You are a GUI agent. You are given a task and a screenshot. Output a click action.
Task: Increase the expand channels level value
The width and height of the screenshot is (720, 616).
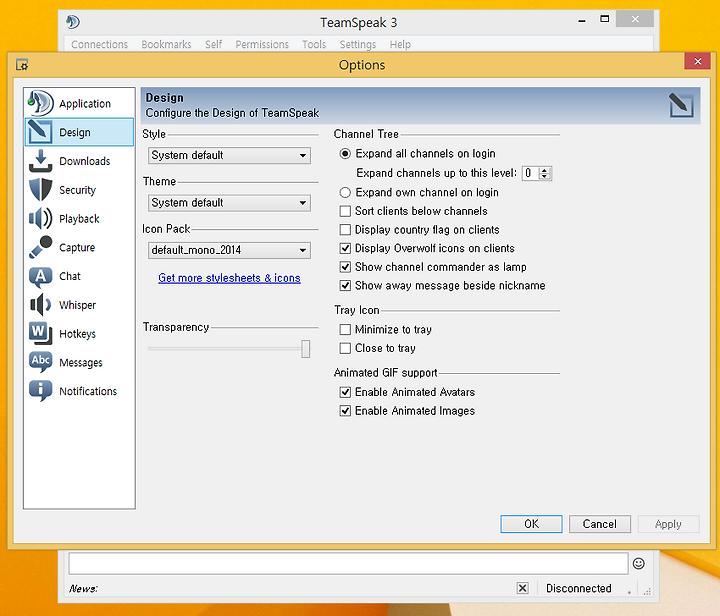tap(545, 170)
